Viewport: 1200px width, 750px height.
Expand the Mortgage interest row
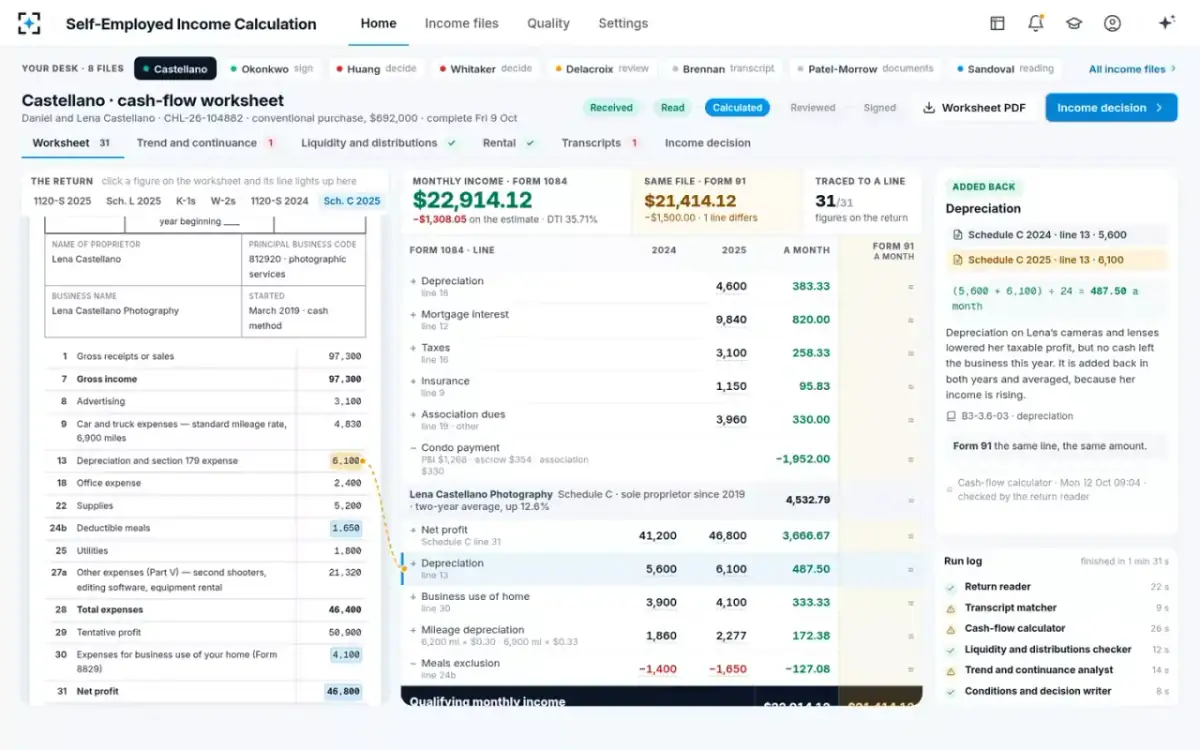413,314
